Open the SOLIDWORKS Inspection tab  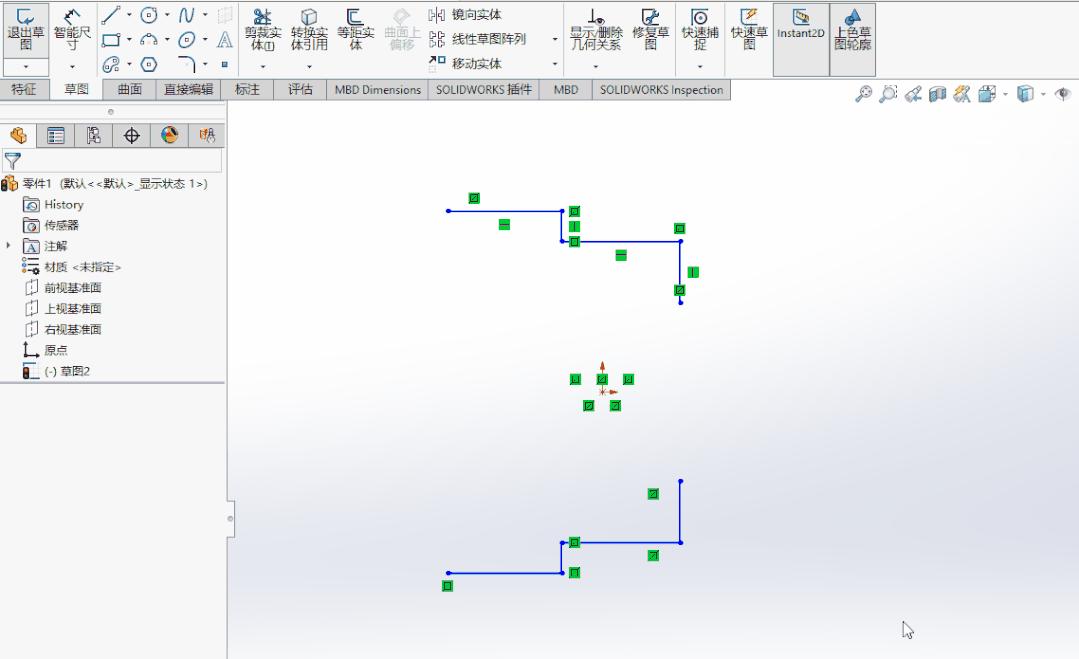658,89
